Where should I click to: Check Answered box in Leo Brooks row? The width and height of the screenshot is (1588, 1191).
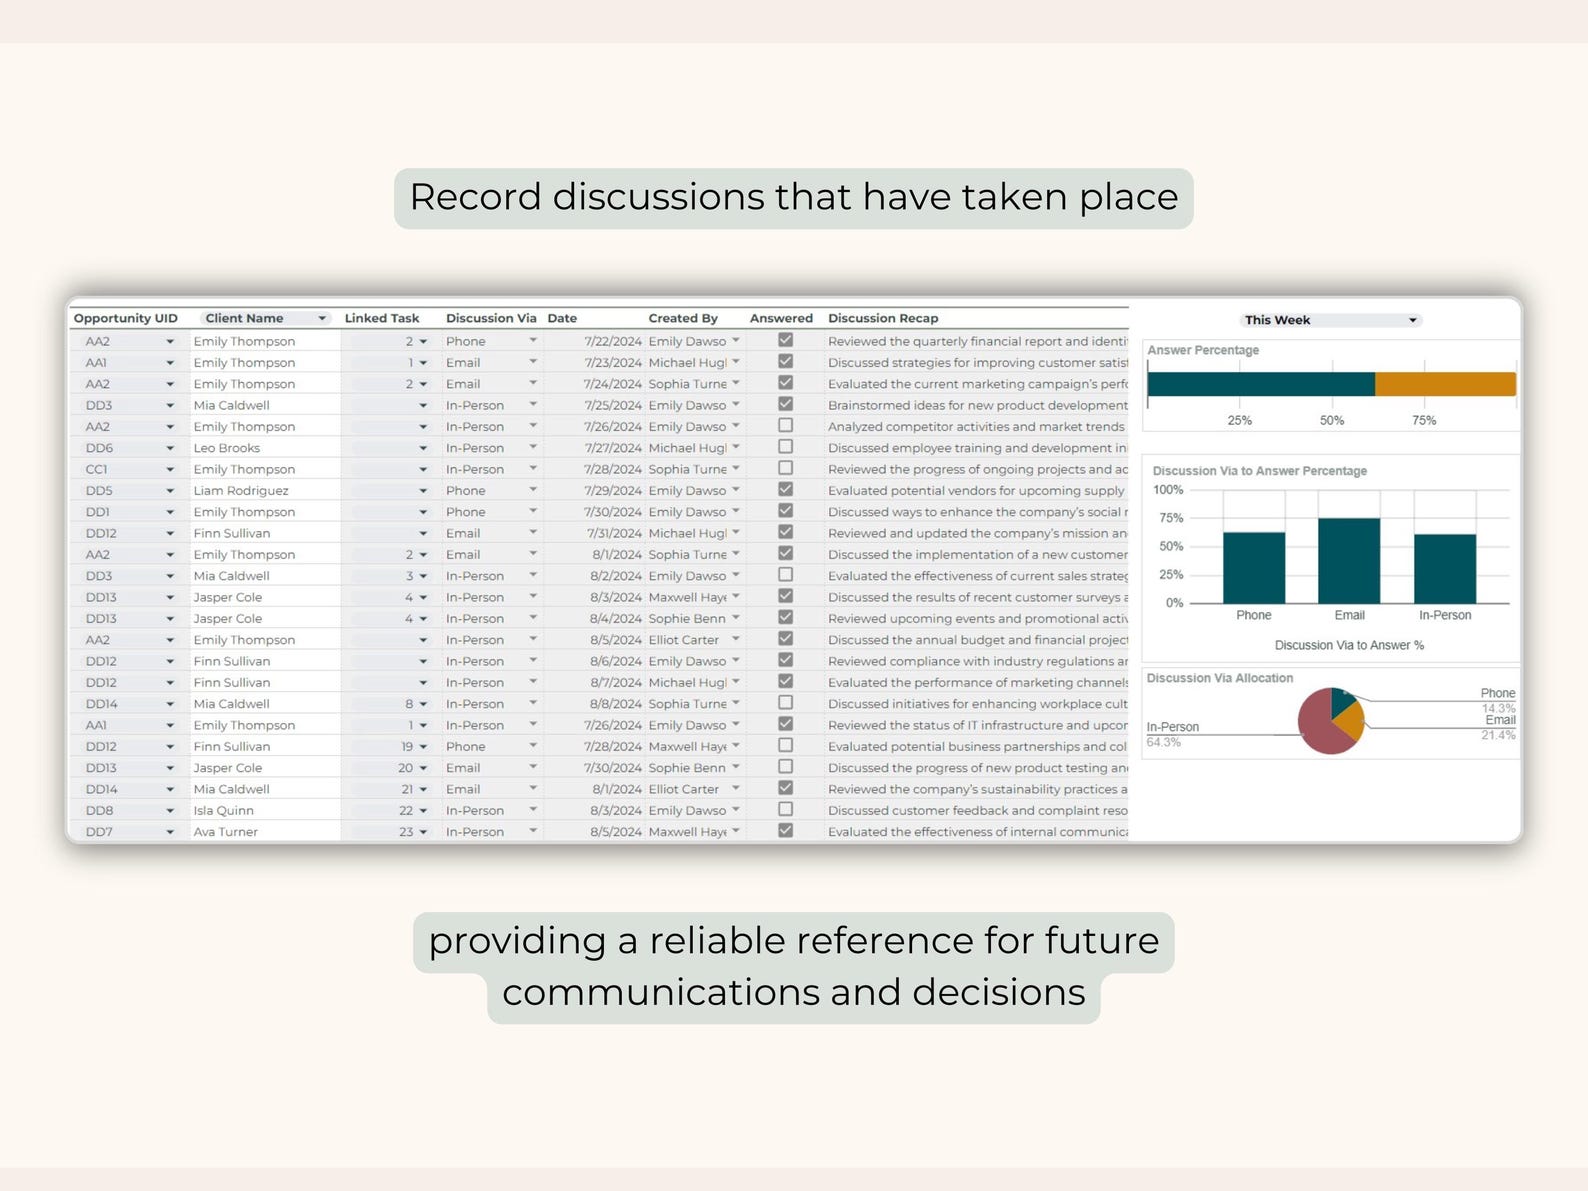(x=786, y=447)
